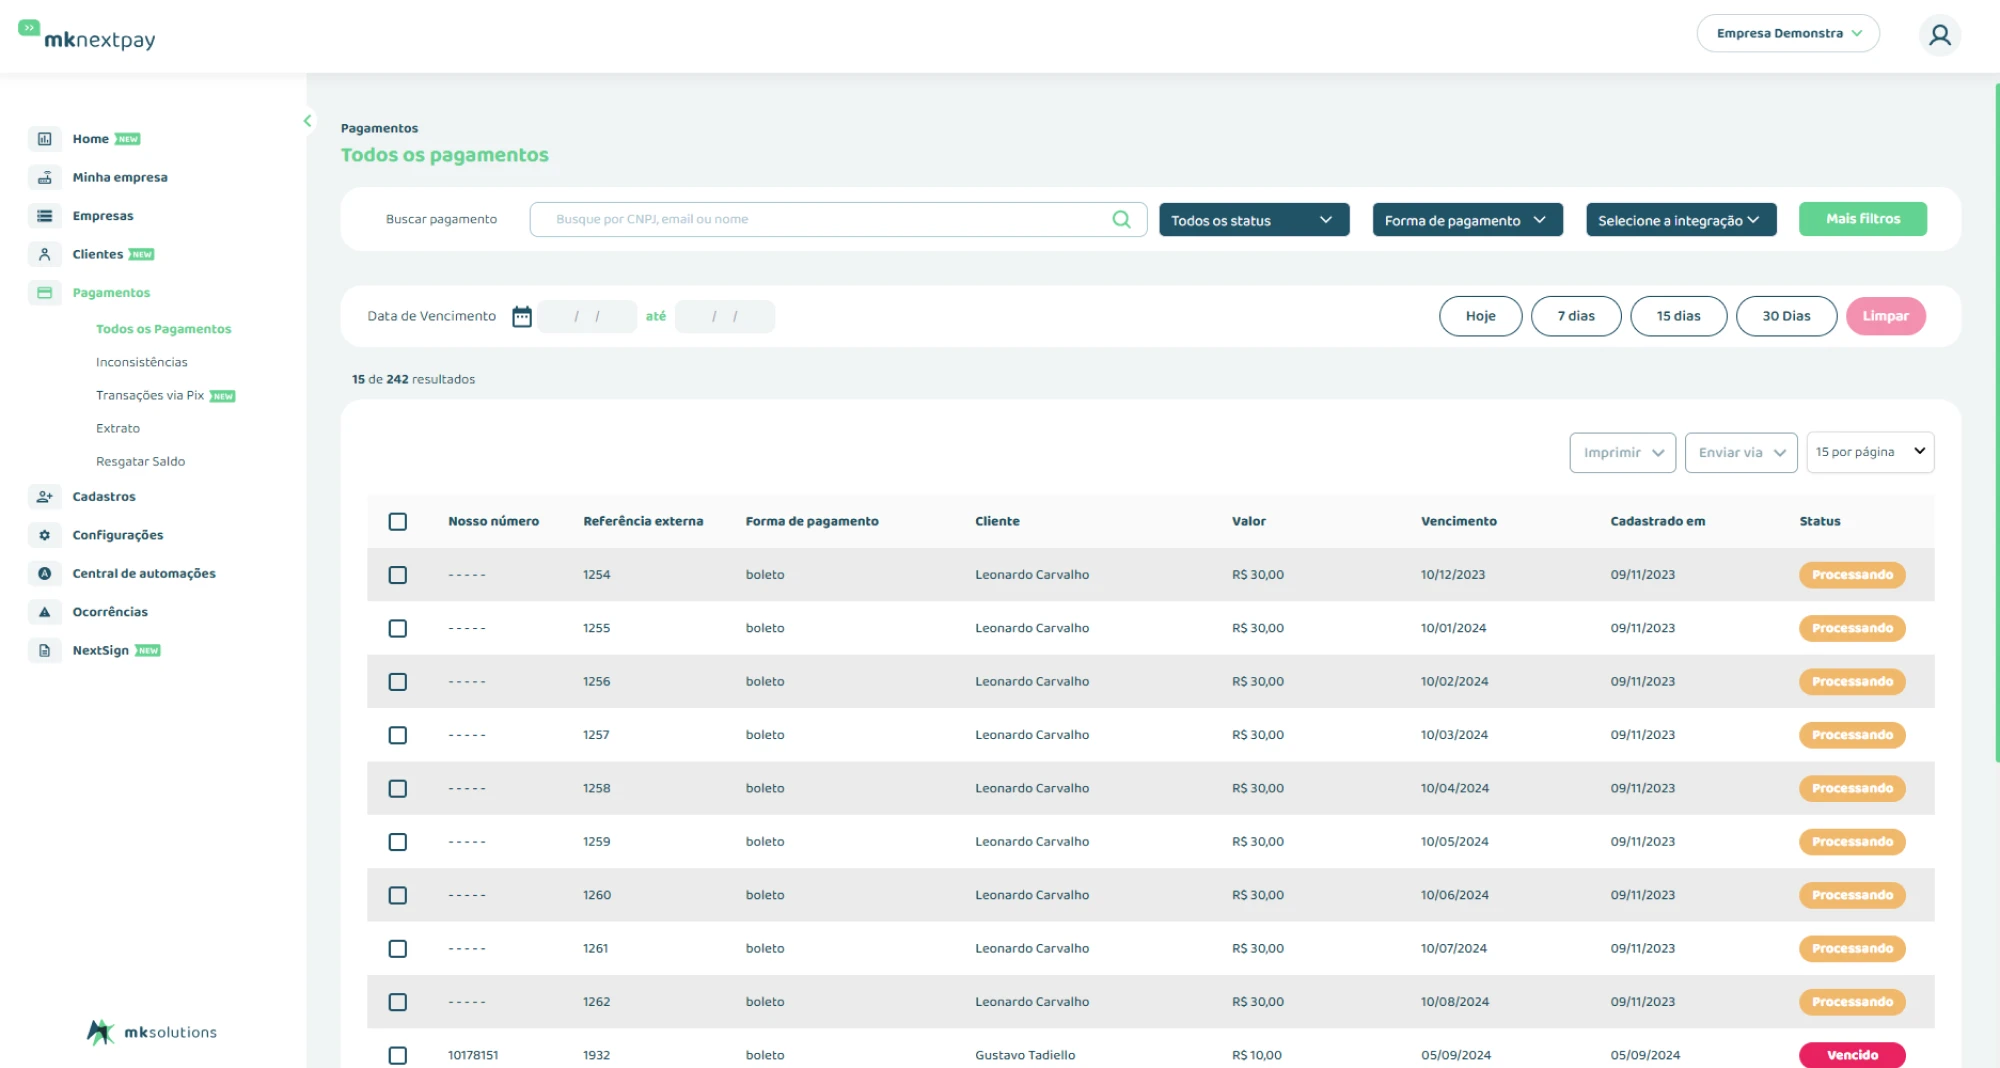Click the Home sidebar icon
Screen dimensions: 2000x1068
click(x=44, y=139)
